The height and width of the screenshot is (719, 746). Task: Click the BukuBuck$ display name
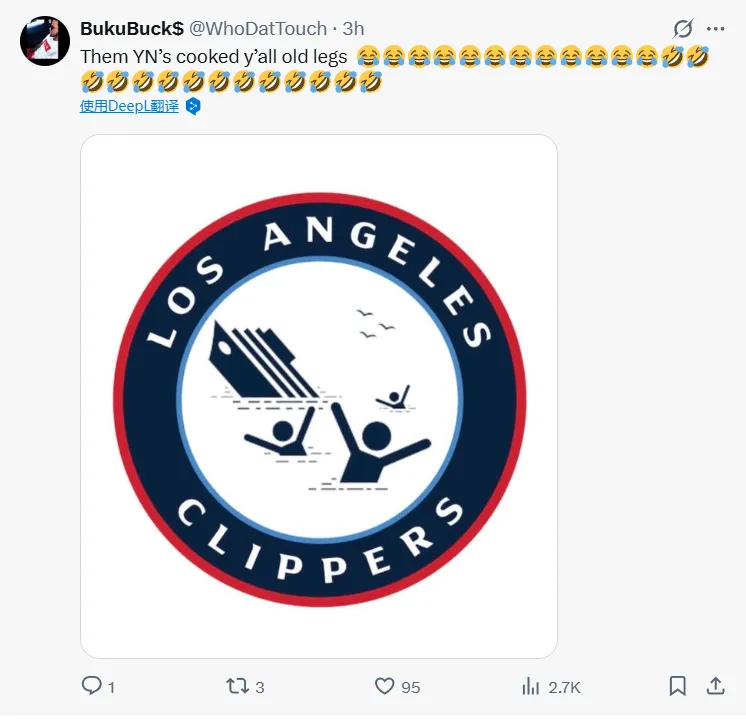(x=131, y=30)
